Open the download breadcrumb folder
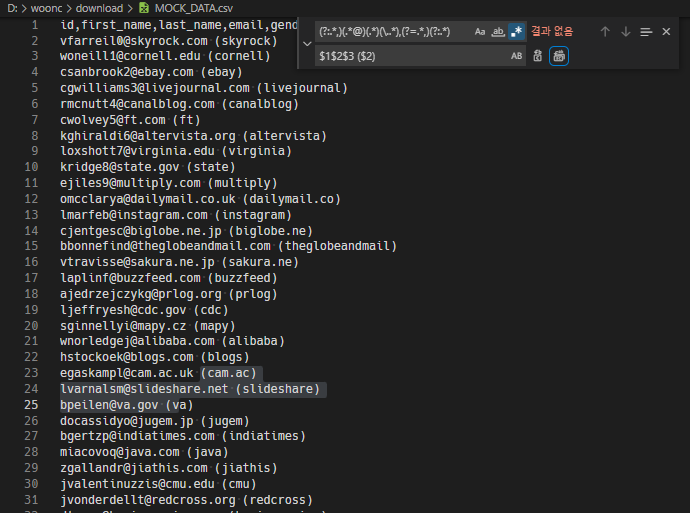690x513 pixels. click(99, 8)
